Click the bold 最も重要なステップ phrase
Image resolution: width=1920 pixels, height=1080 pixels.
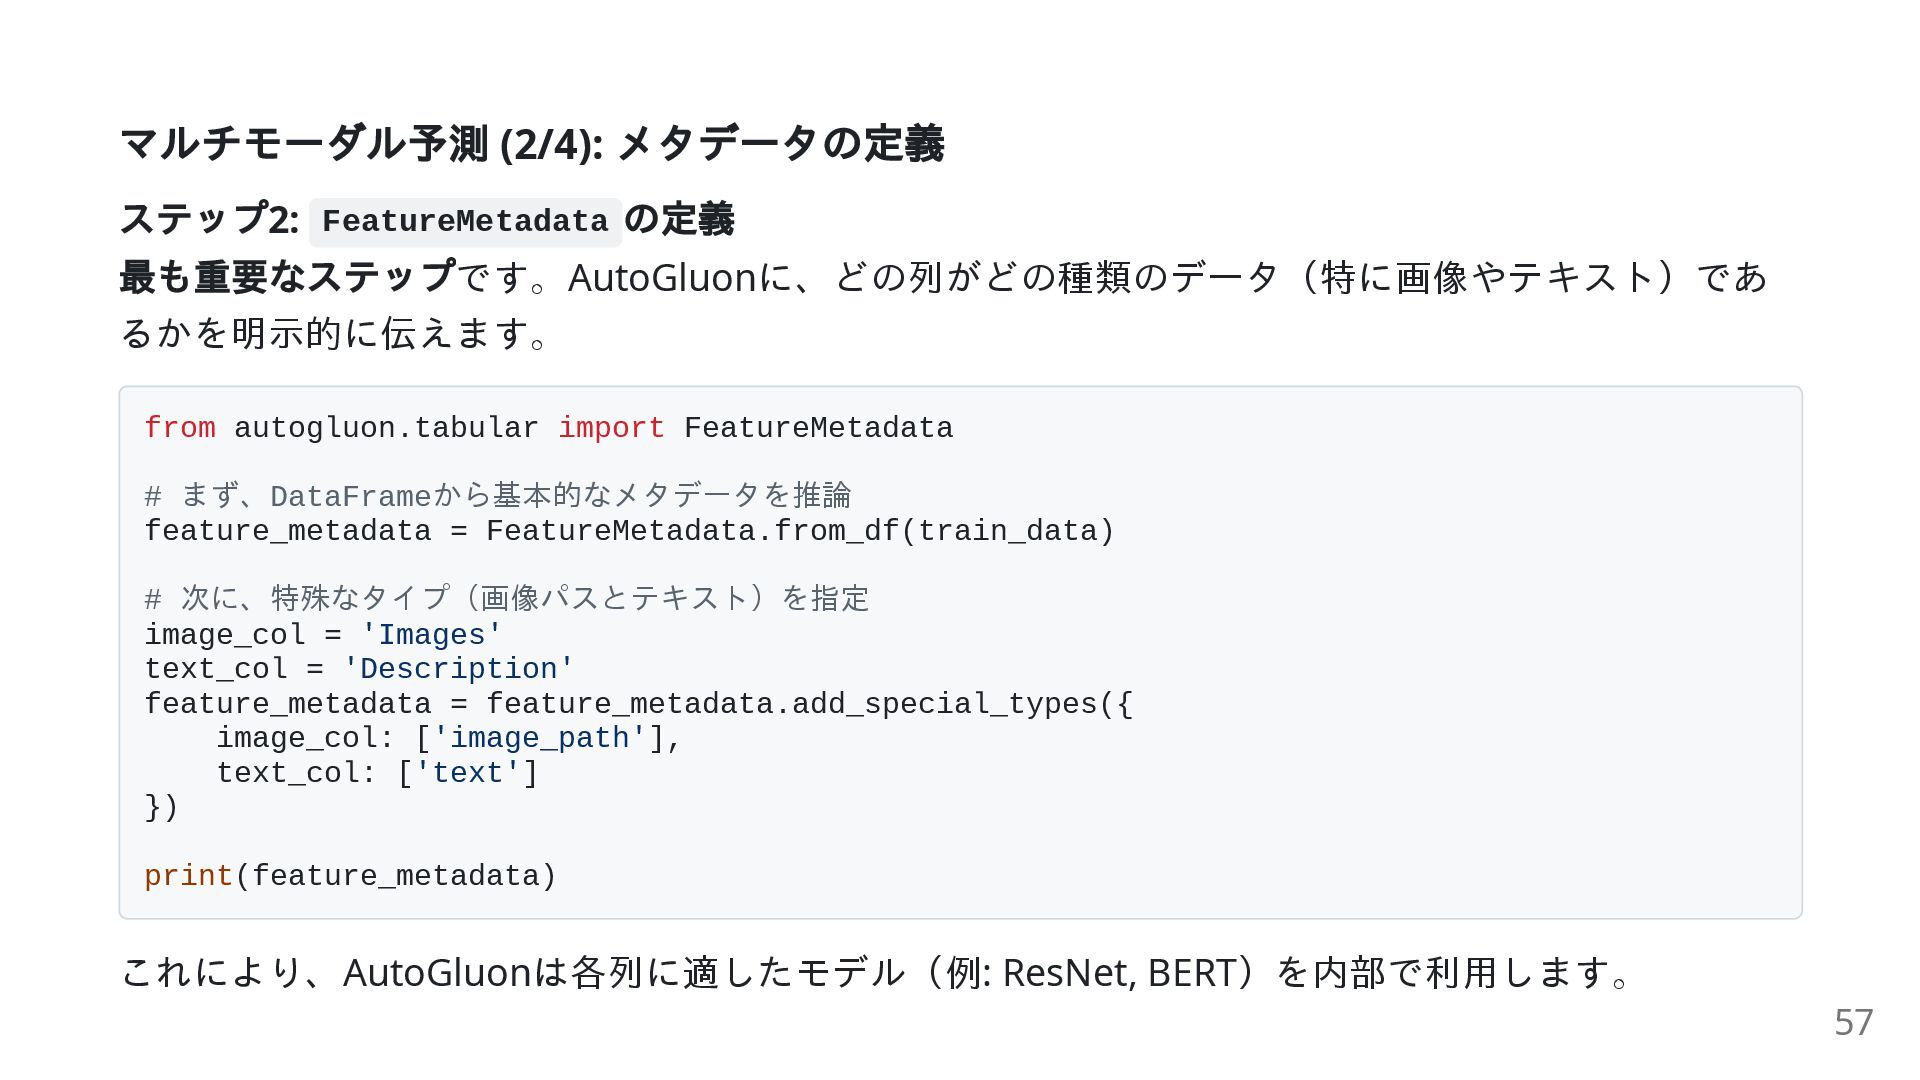[x=288, y=277]
